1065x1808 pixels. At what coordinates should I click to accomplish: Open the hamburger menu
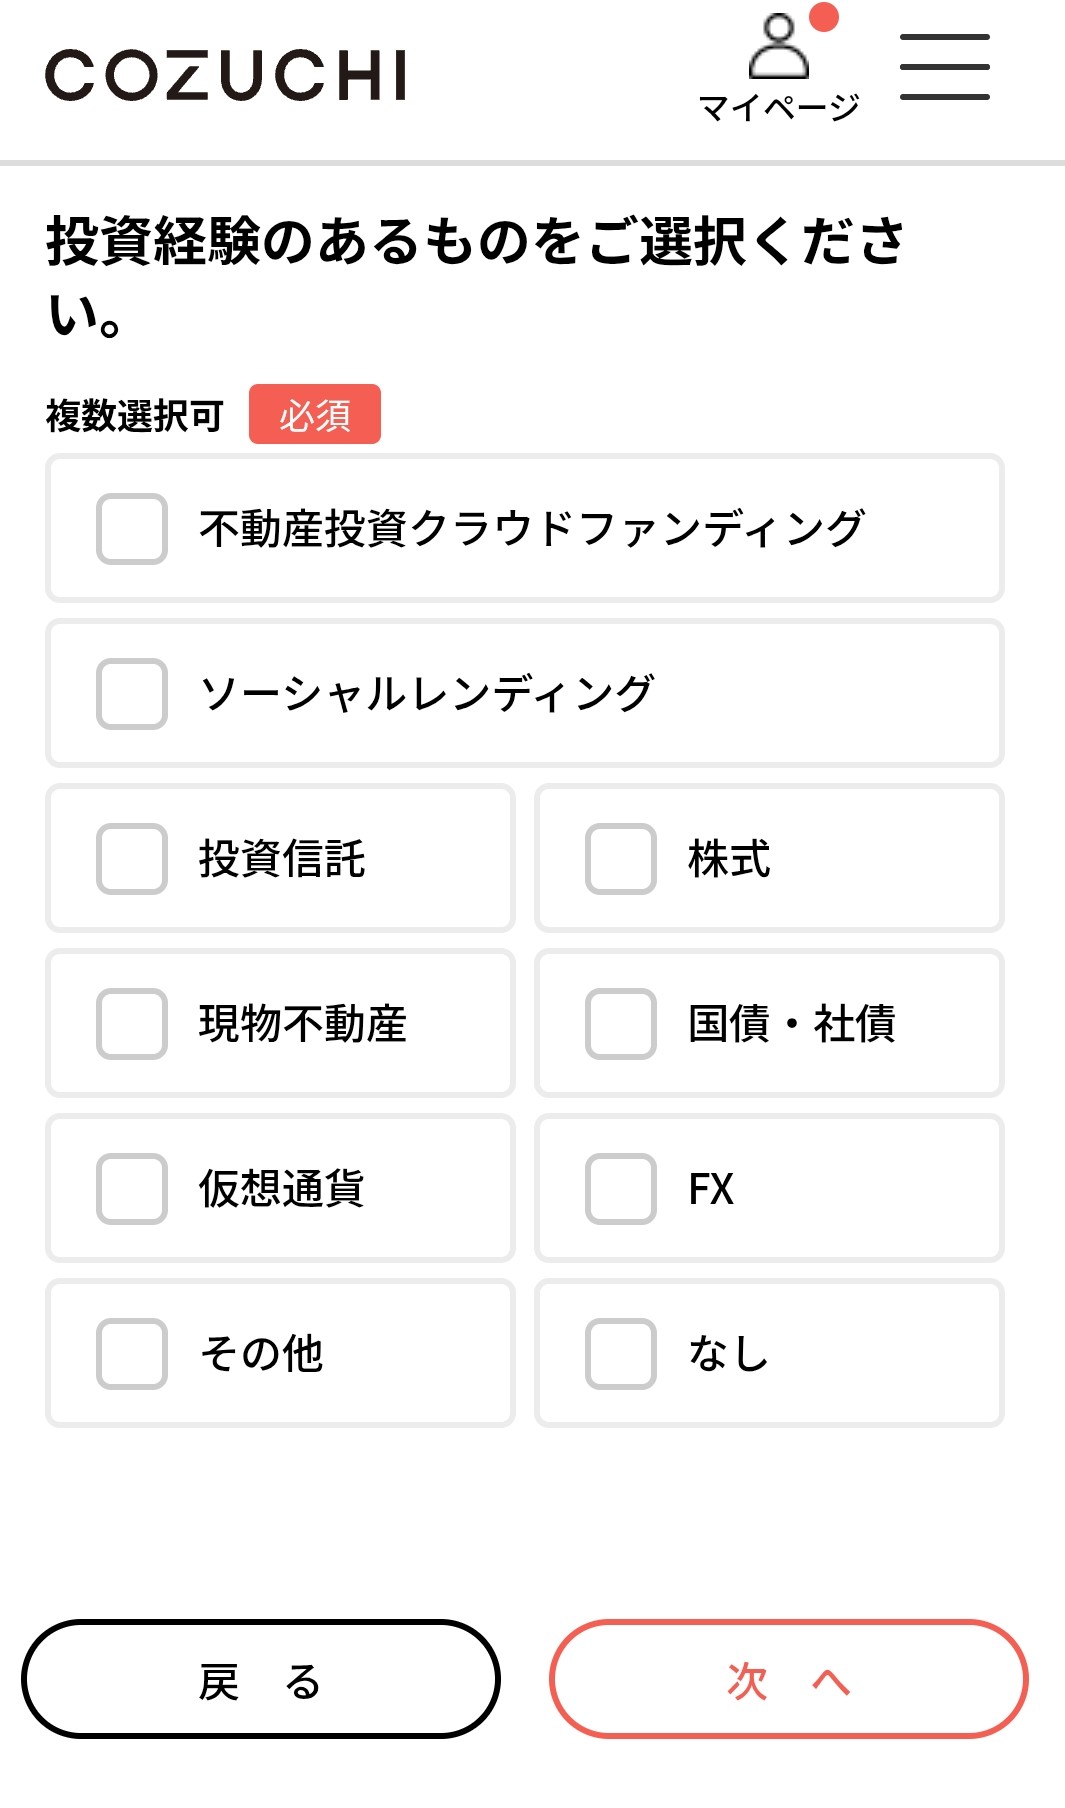click(944, 67)
